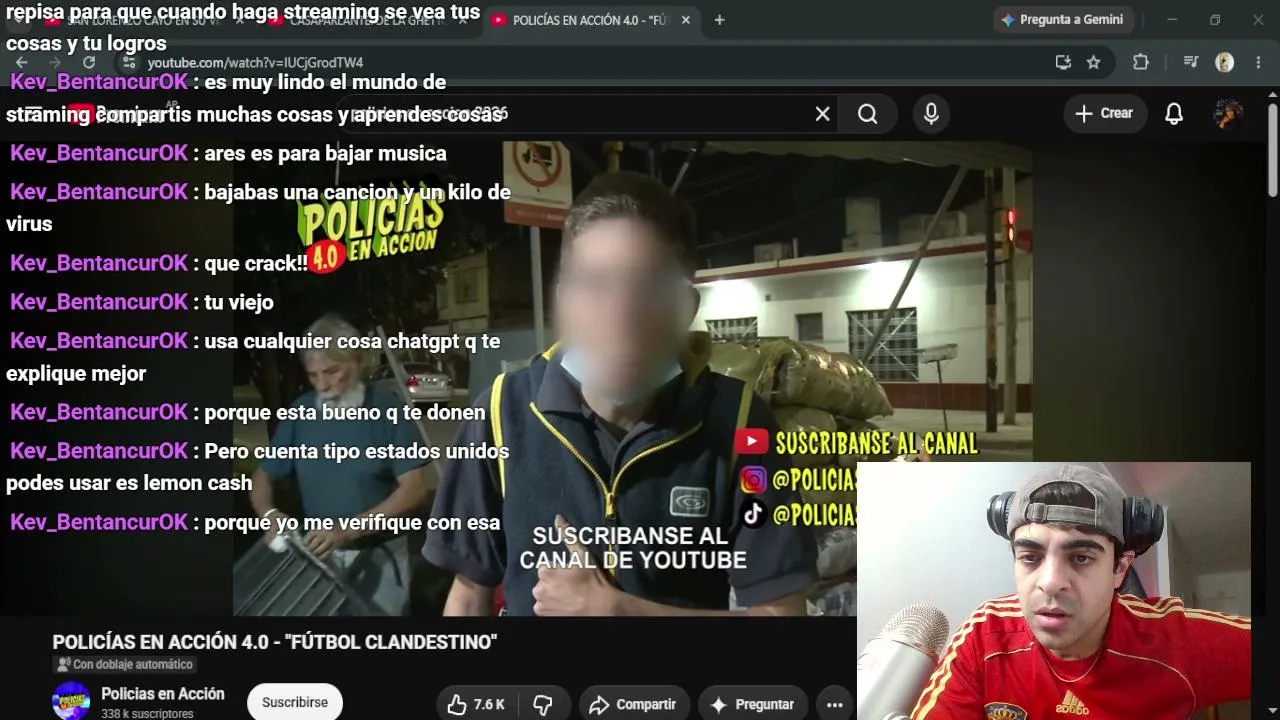Viewport: 1280px width, 720px height.
Task: Open the media controls icon in Chrome toolbar
Action: [1190, 62]
